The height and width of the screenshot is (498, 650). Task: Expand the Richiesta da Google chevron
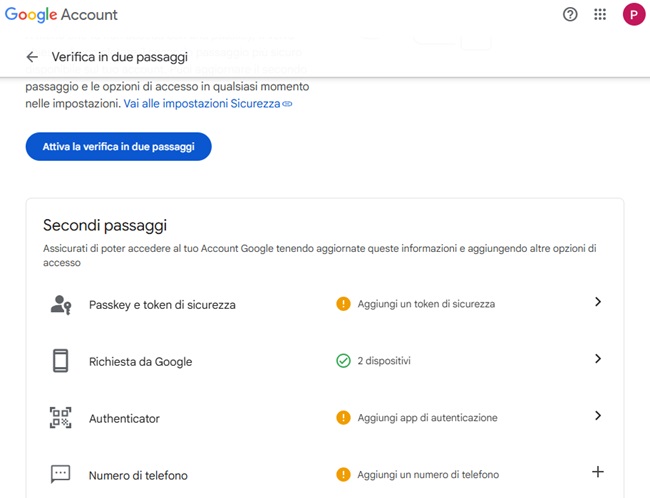click(x=598, y=359)
